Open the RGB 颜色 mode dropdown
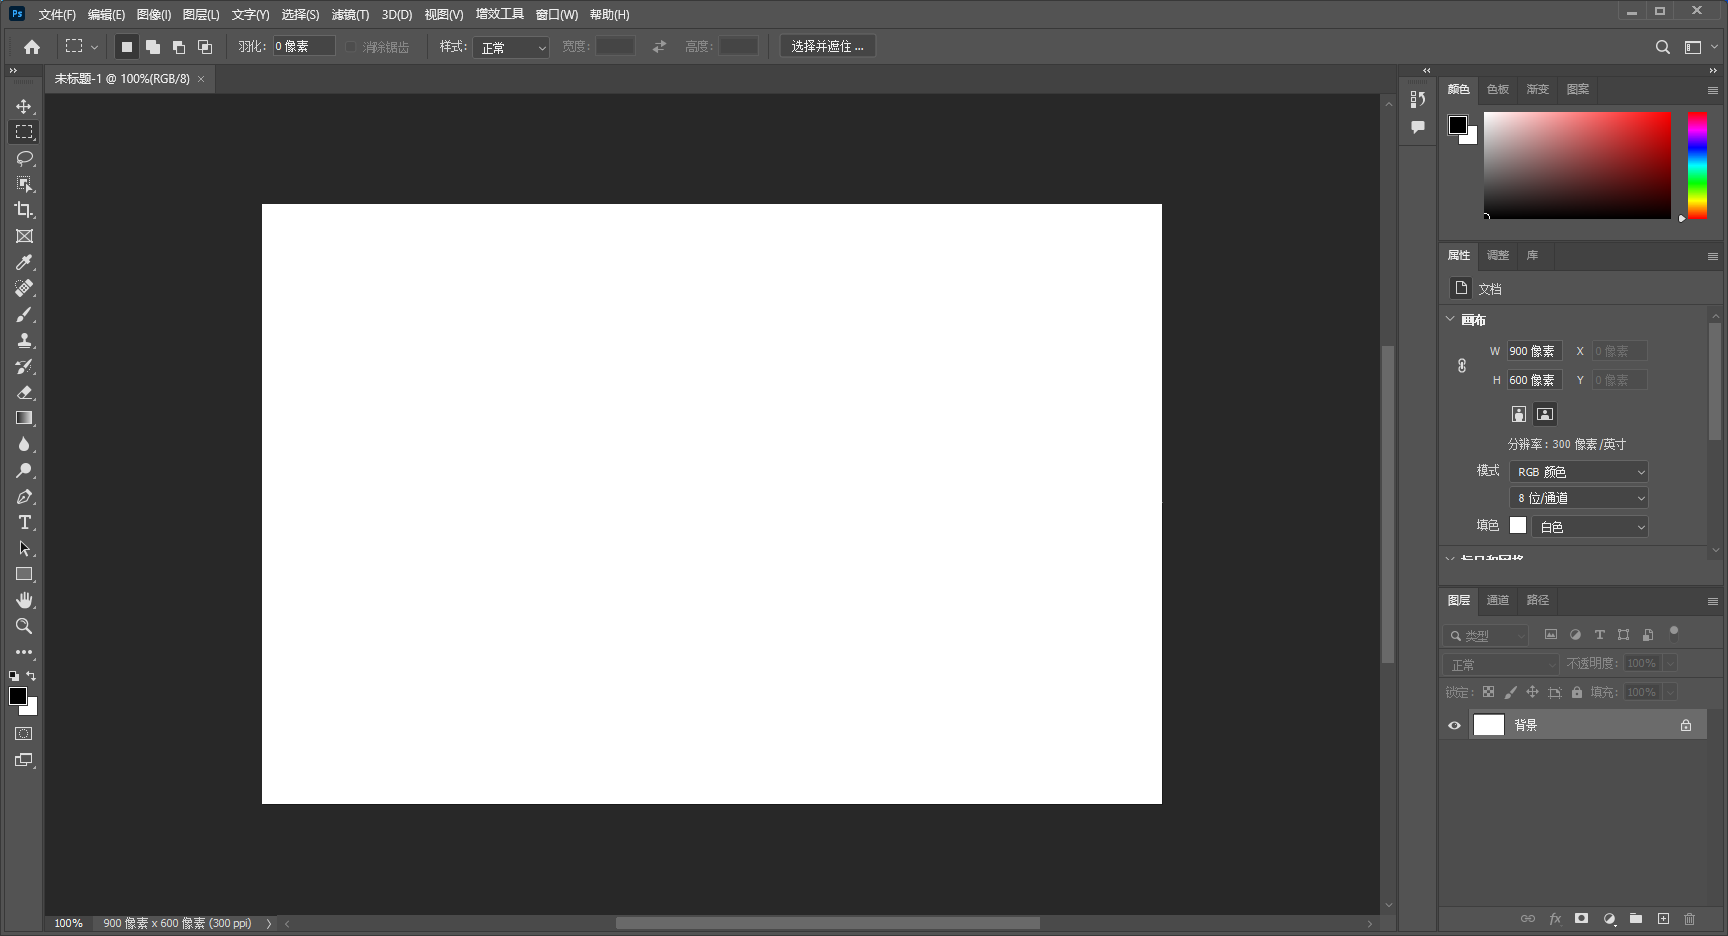 point(1578,471)
